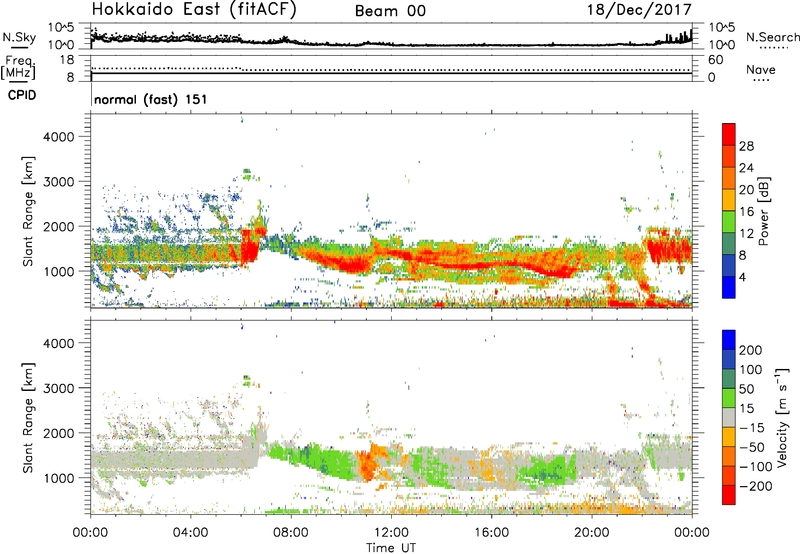Click the "20" power colorbar label
Screen dimensions: 800x554
[746, 190]
